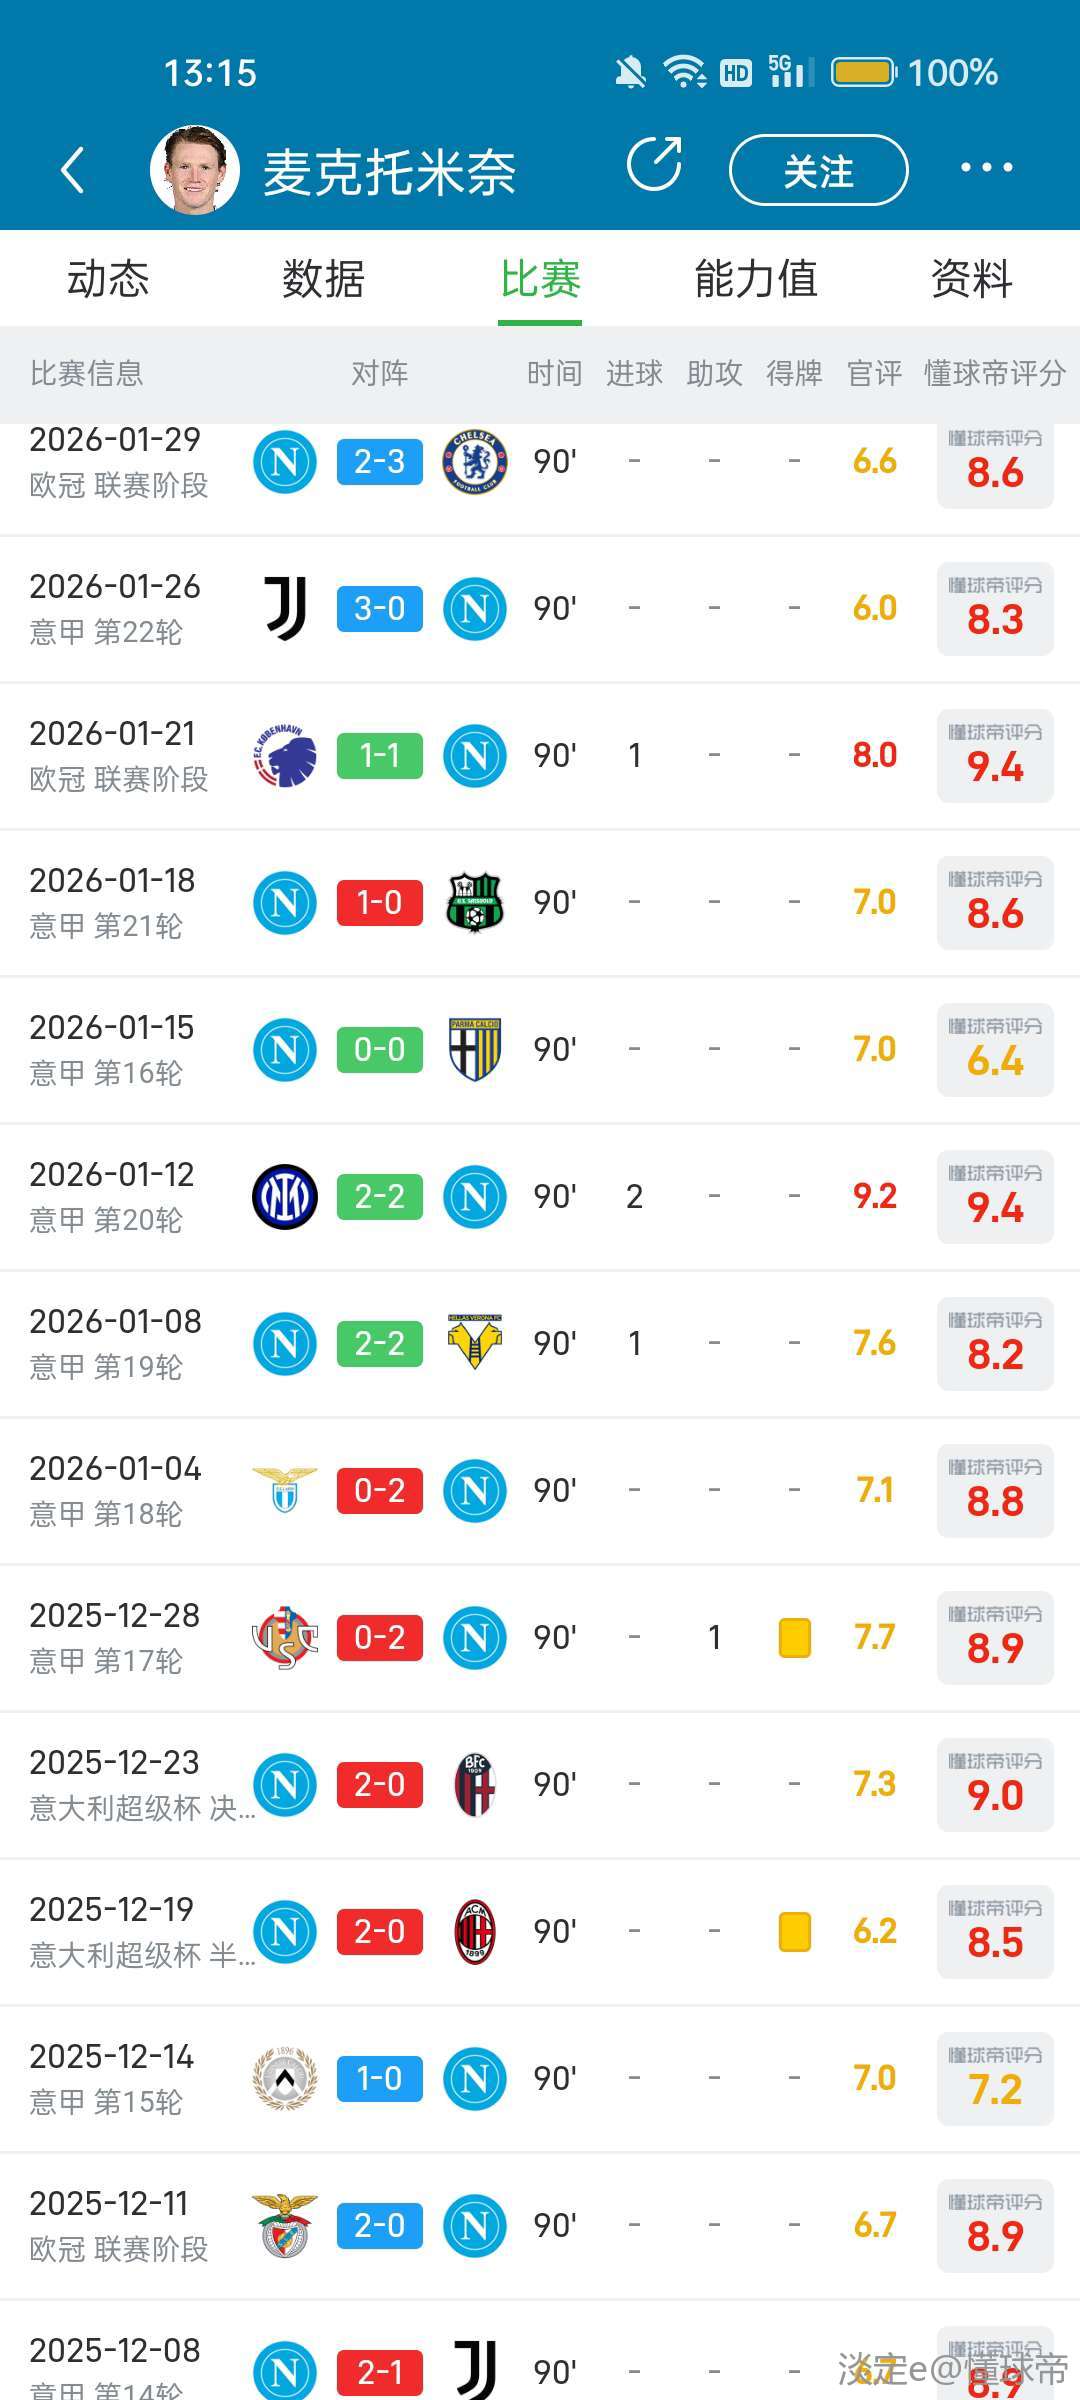Image resolution: width=1080 pixels, height=2400 pixels.
Task: Open the 2-3 score against Chelsea
Action: pos(380,462)
